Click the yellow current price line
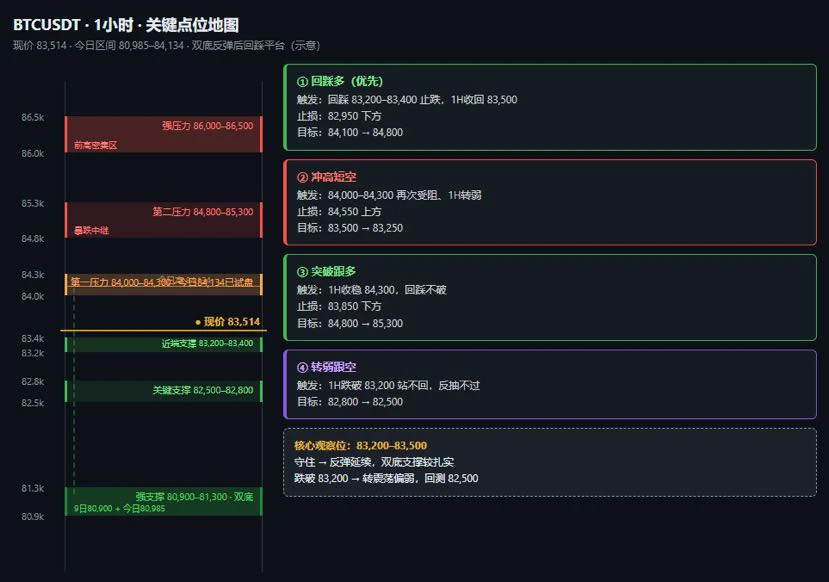The height and width of the screenshot is (582, 829). [x=163, y=330]
